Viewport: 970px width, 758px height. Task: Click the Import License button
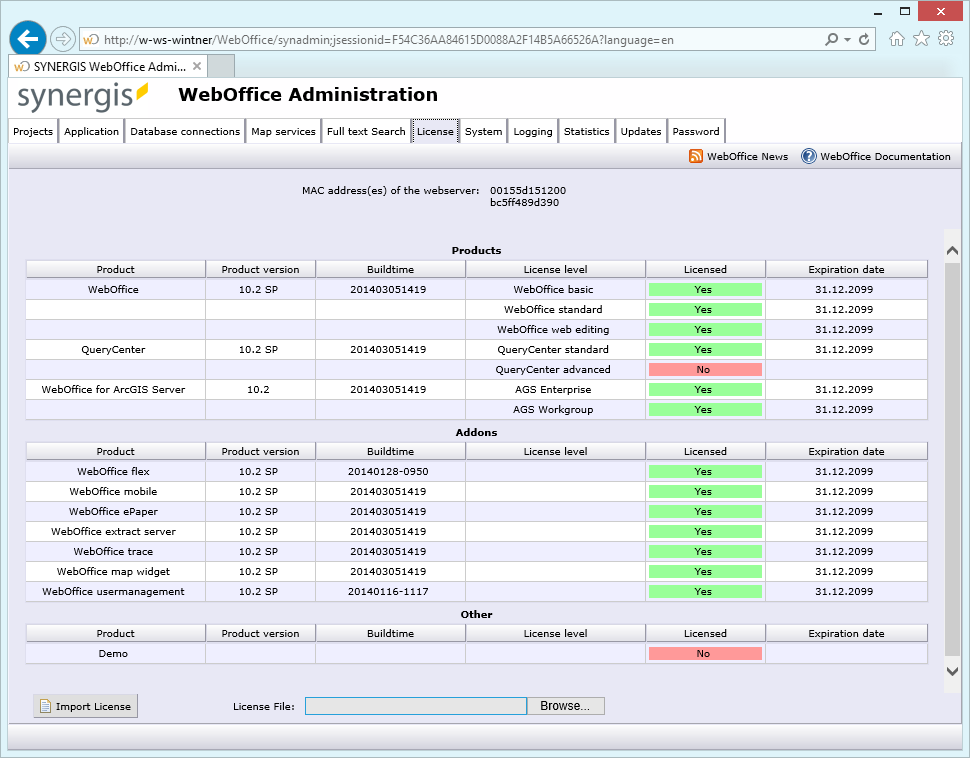(x=85, y=706)
